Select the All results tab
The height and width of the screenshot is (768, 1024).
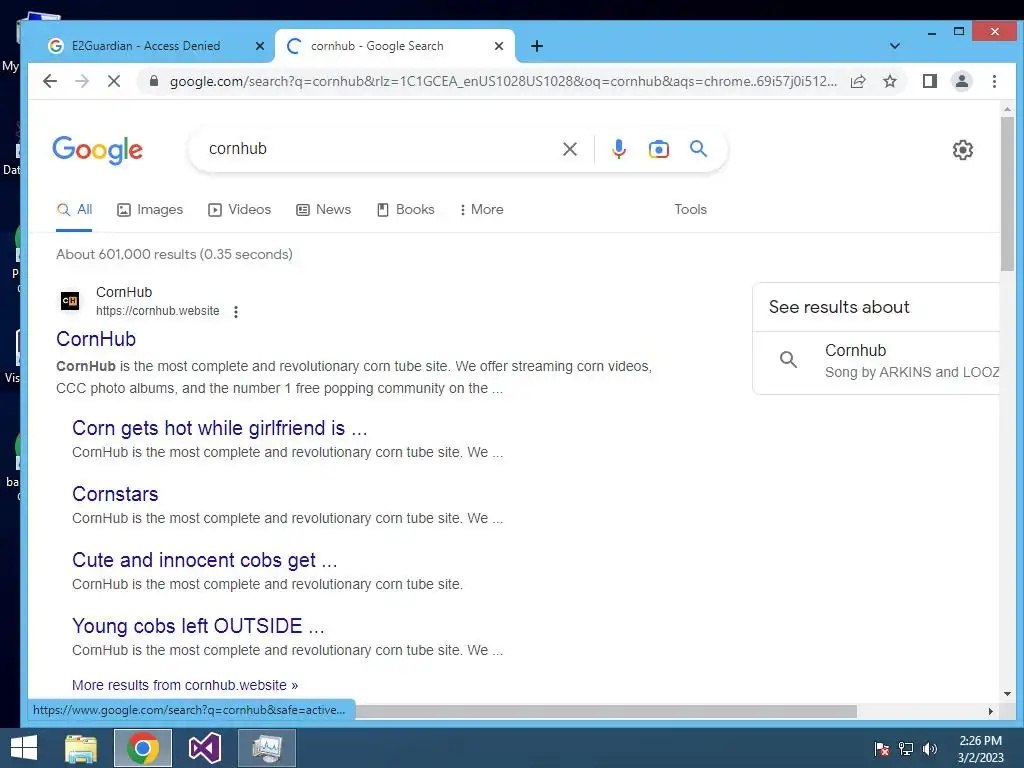pyautogui.click(x=74, y=210)
